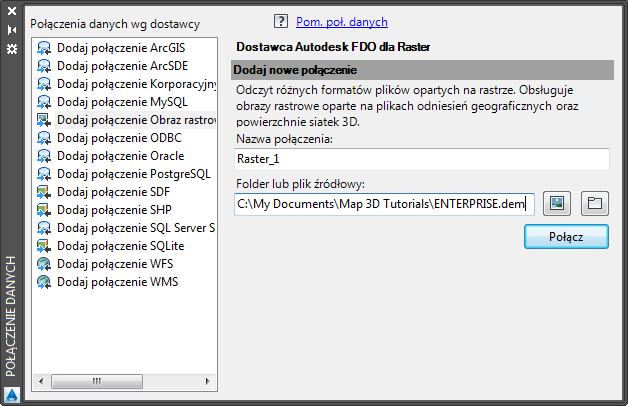Click the browse for raster file icon
This screenshot has width=628, height=406.
(x=558, y=204)
